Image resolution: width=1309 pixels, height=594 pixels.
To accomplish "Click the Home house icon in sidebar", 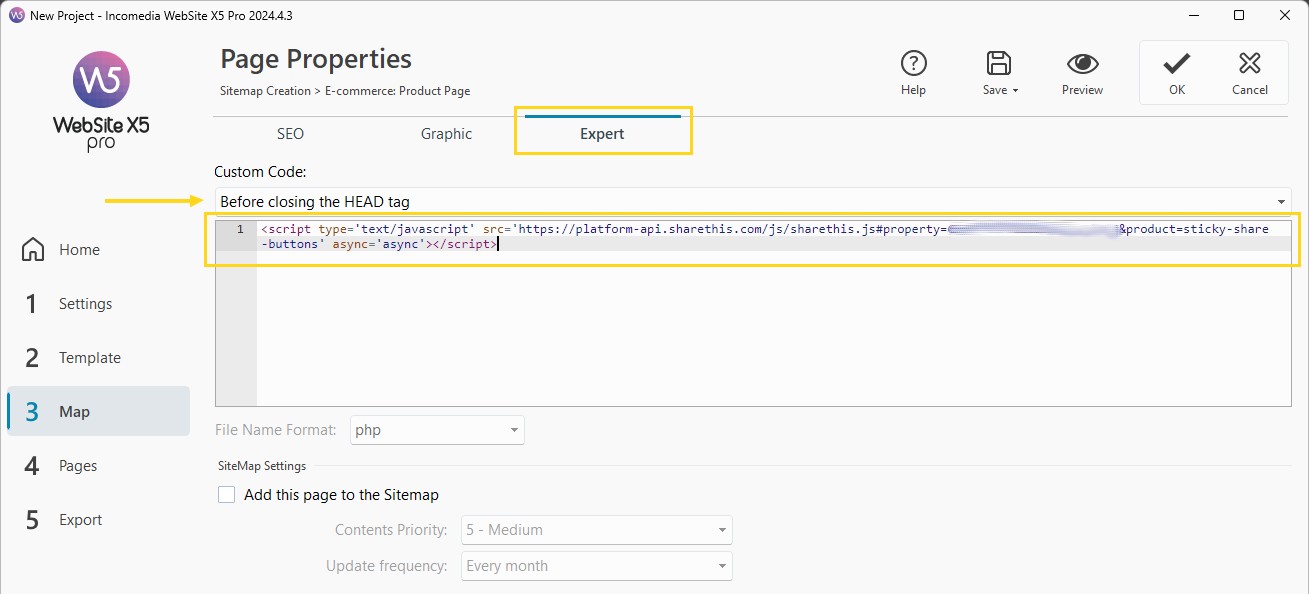I will tap(33, 249).
